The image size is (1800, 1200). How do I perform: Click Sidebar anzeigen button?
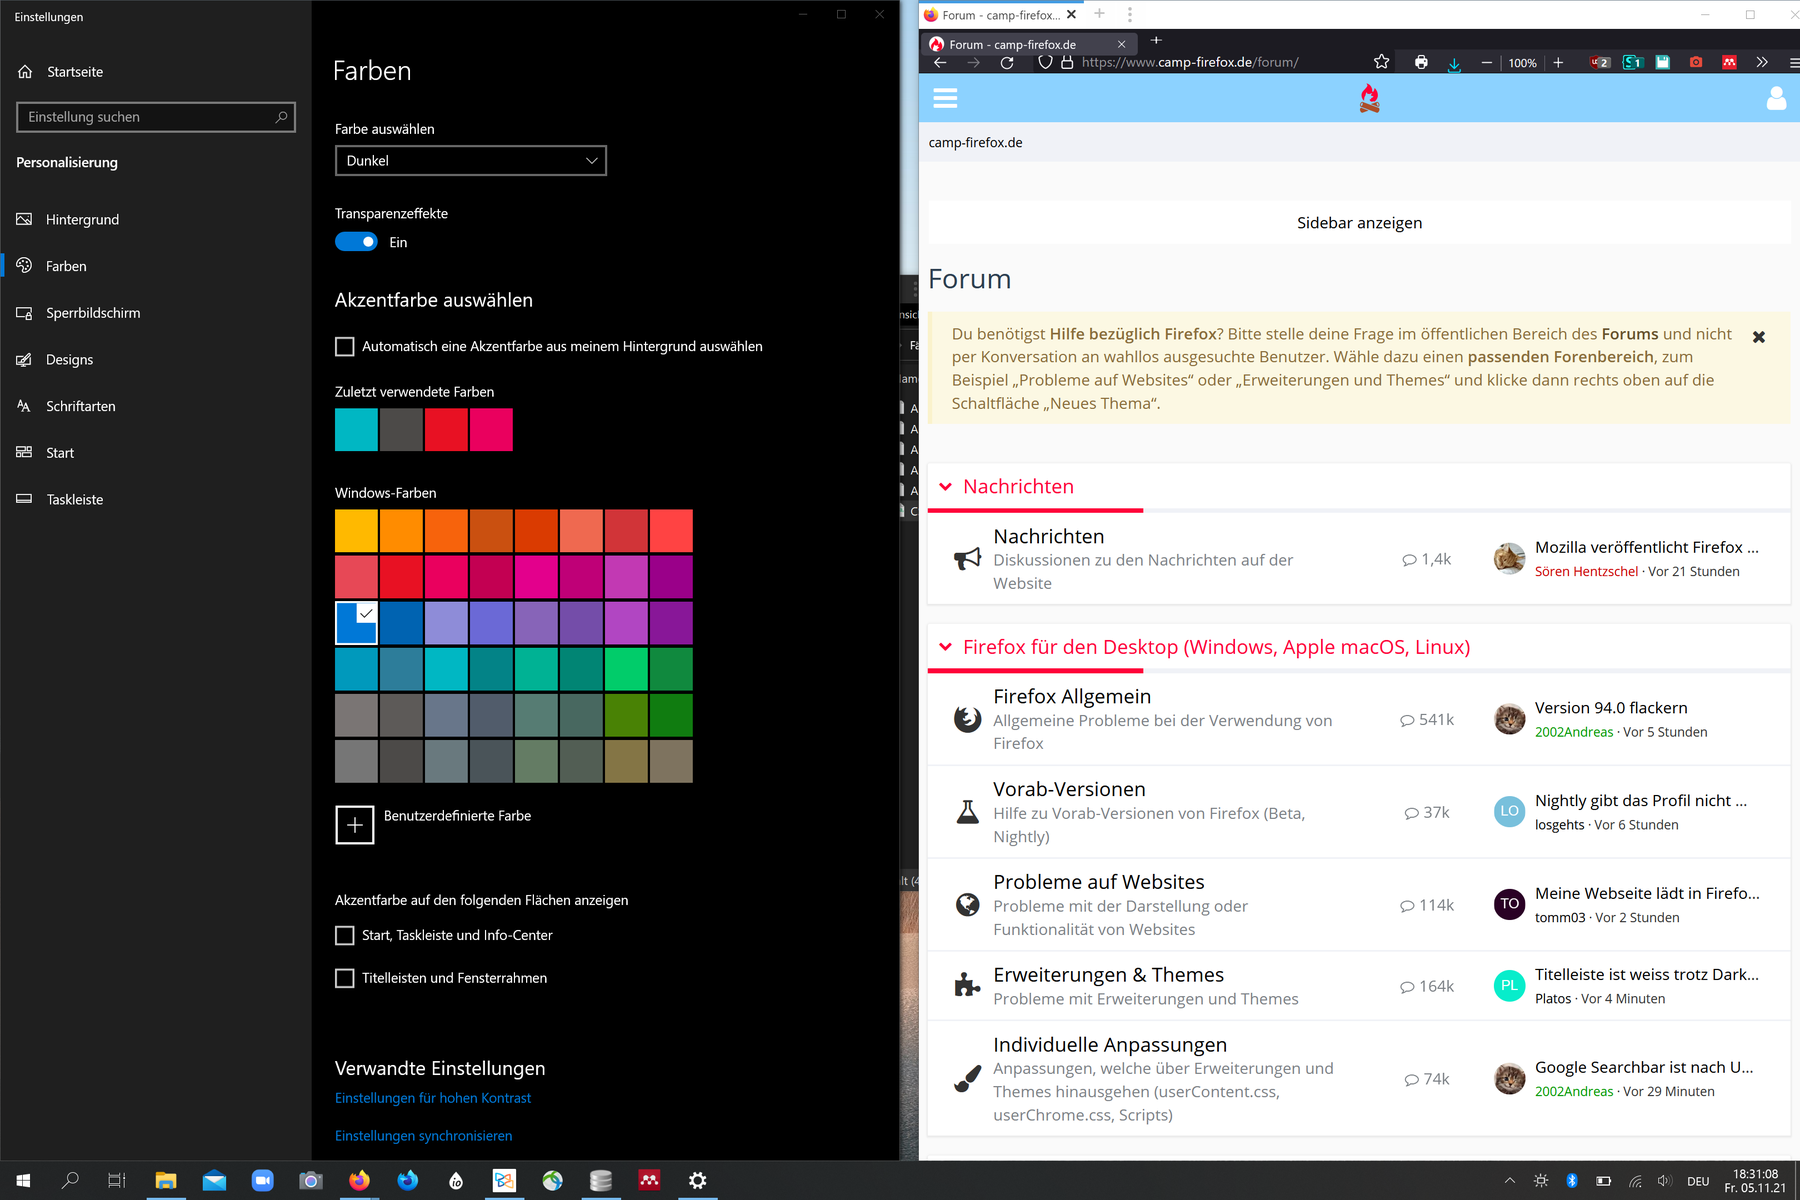pyautogui.click(x=1359, y=223)
